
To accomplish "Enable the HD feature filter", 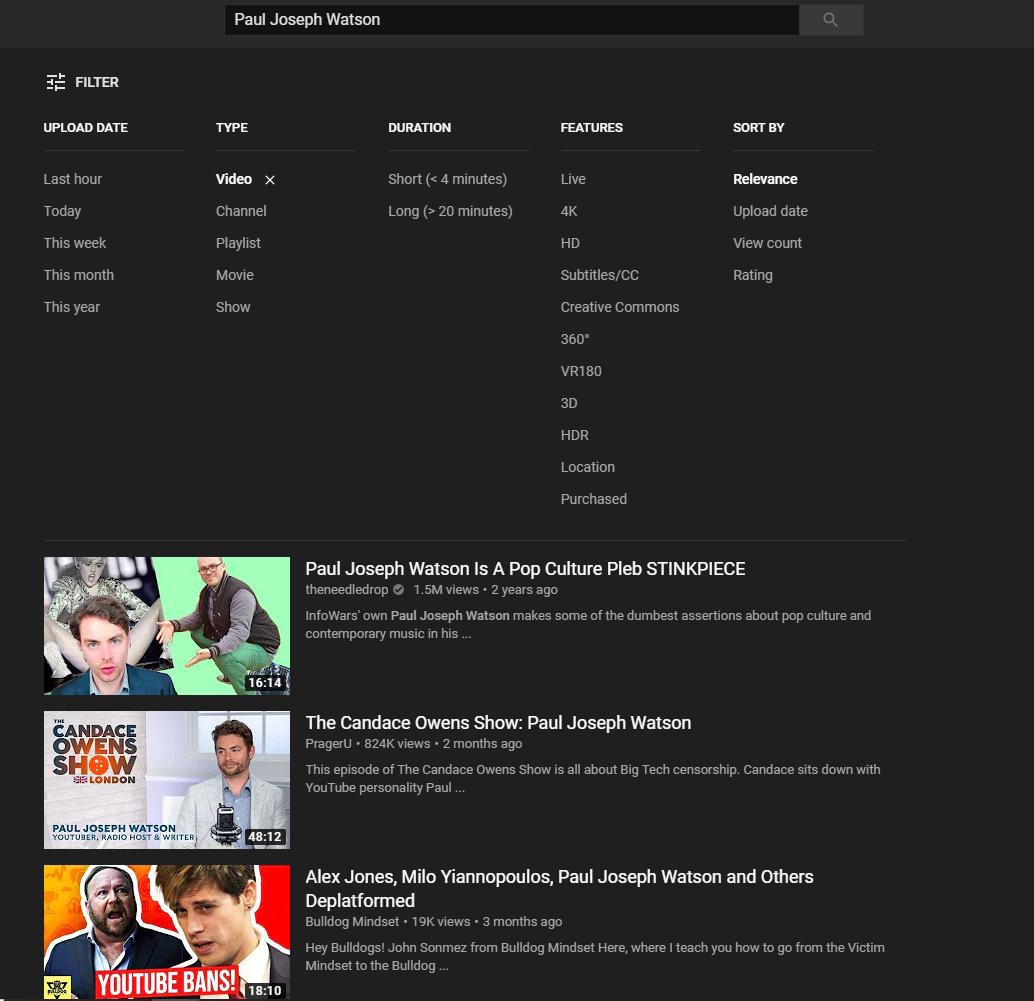I will [570, 243].
